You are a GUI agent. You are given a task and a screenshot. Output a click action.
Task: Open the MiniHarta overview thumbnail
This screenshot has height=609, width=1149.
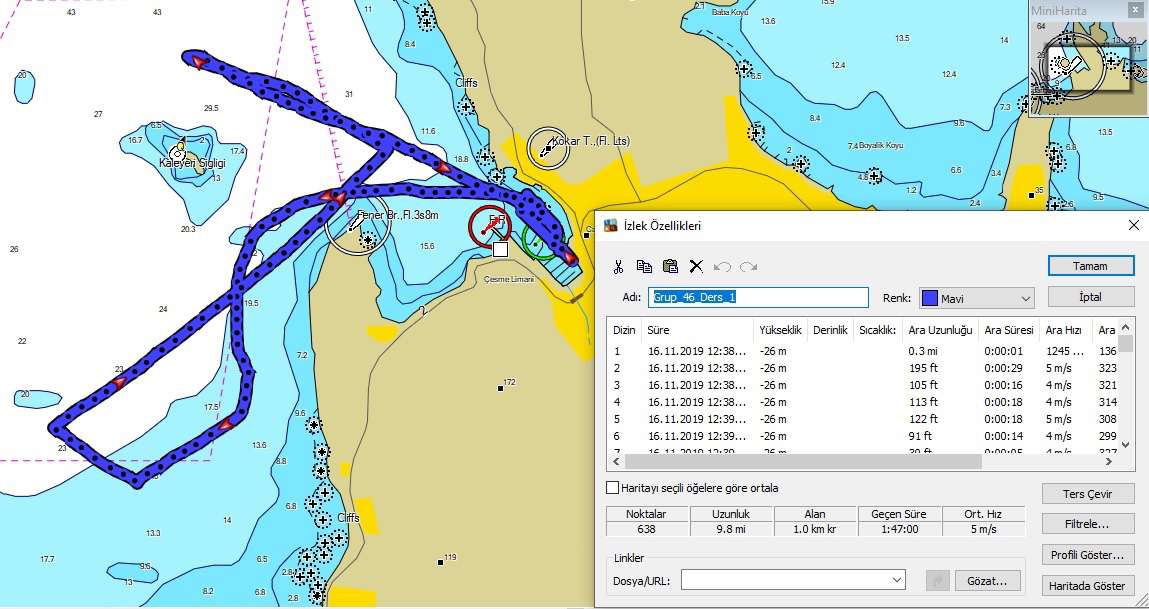[1088, 66]
